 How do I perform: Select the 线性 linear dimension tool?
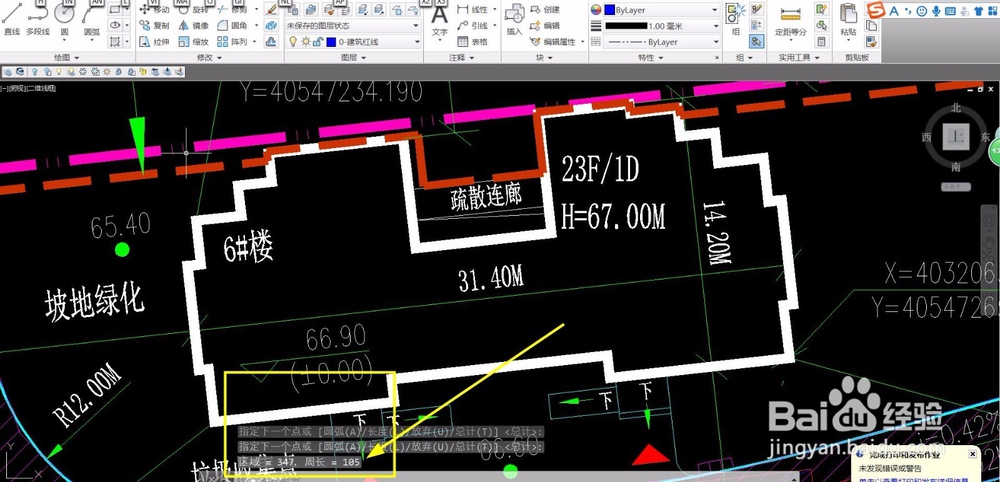point(472,10)
